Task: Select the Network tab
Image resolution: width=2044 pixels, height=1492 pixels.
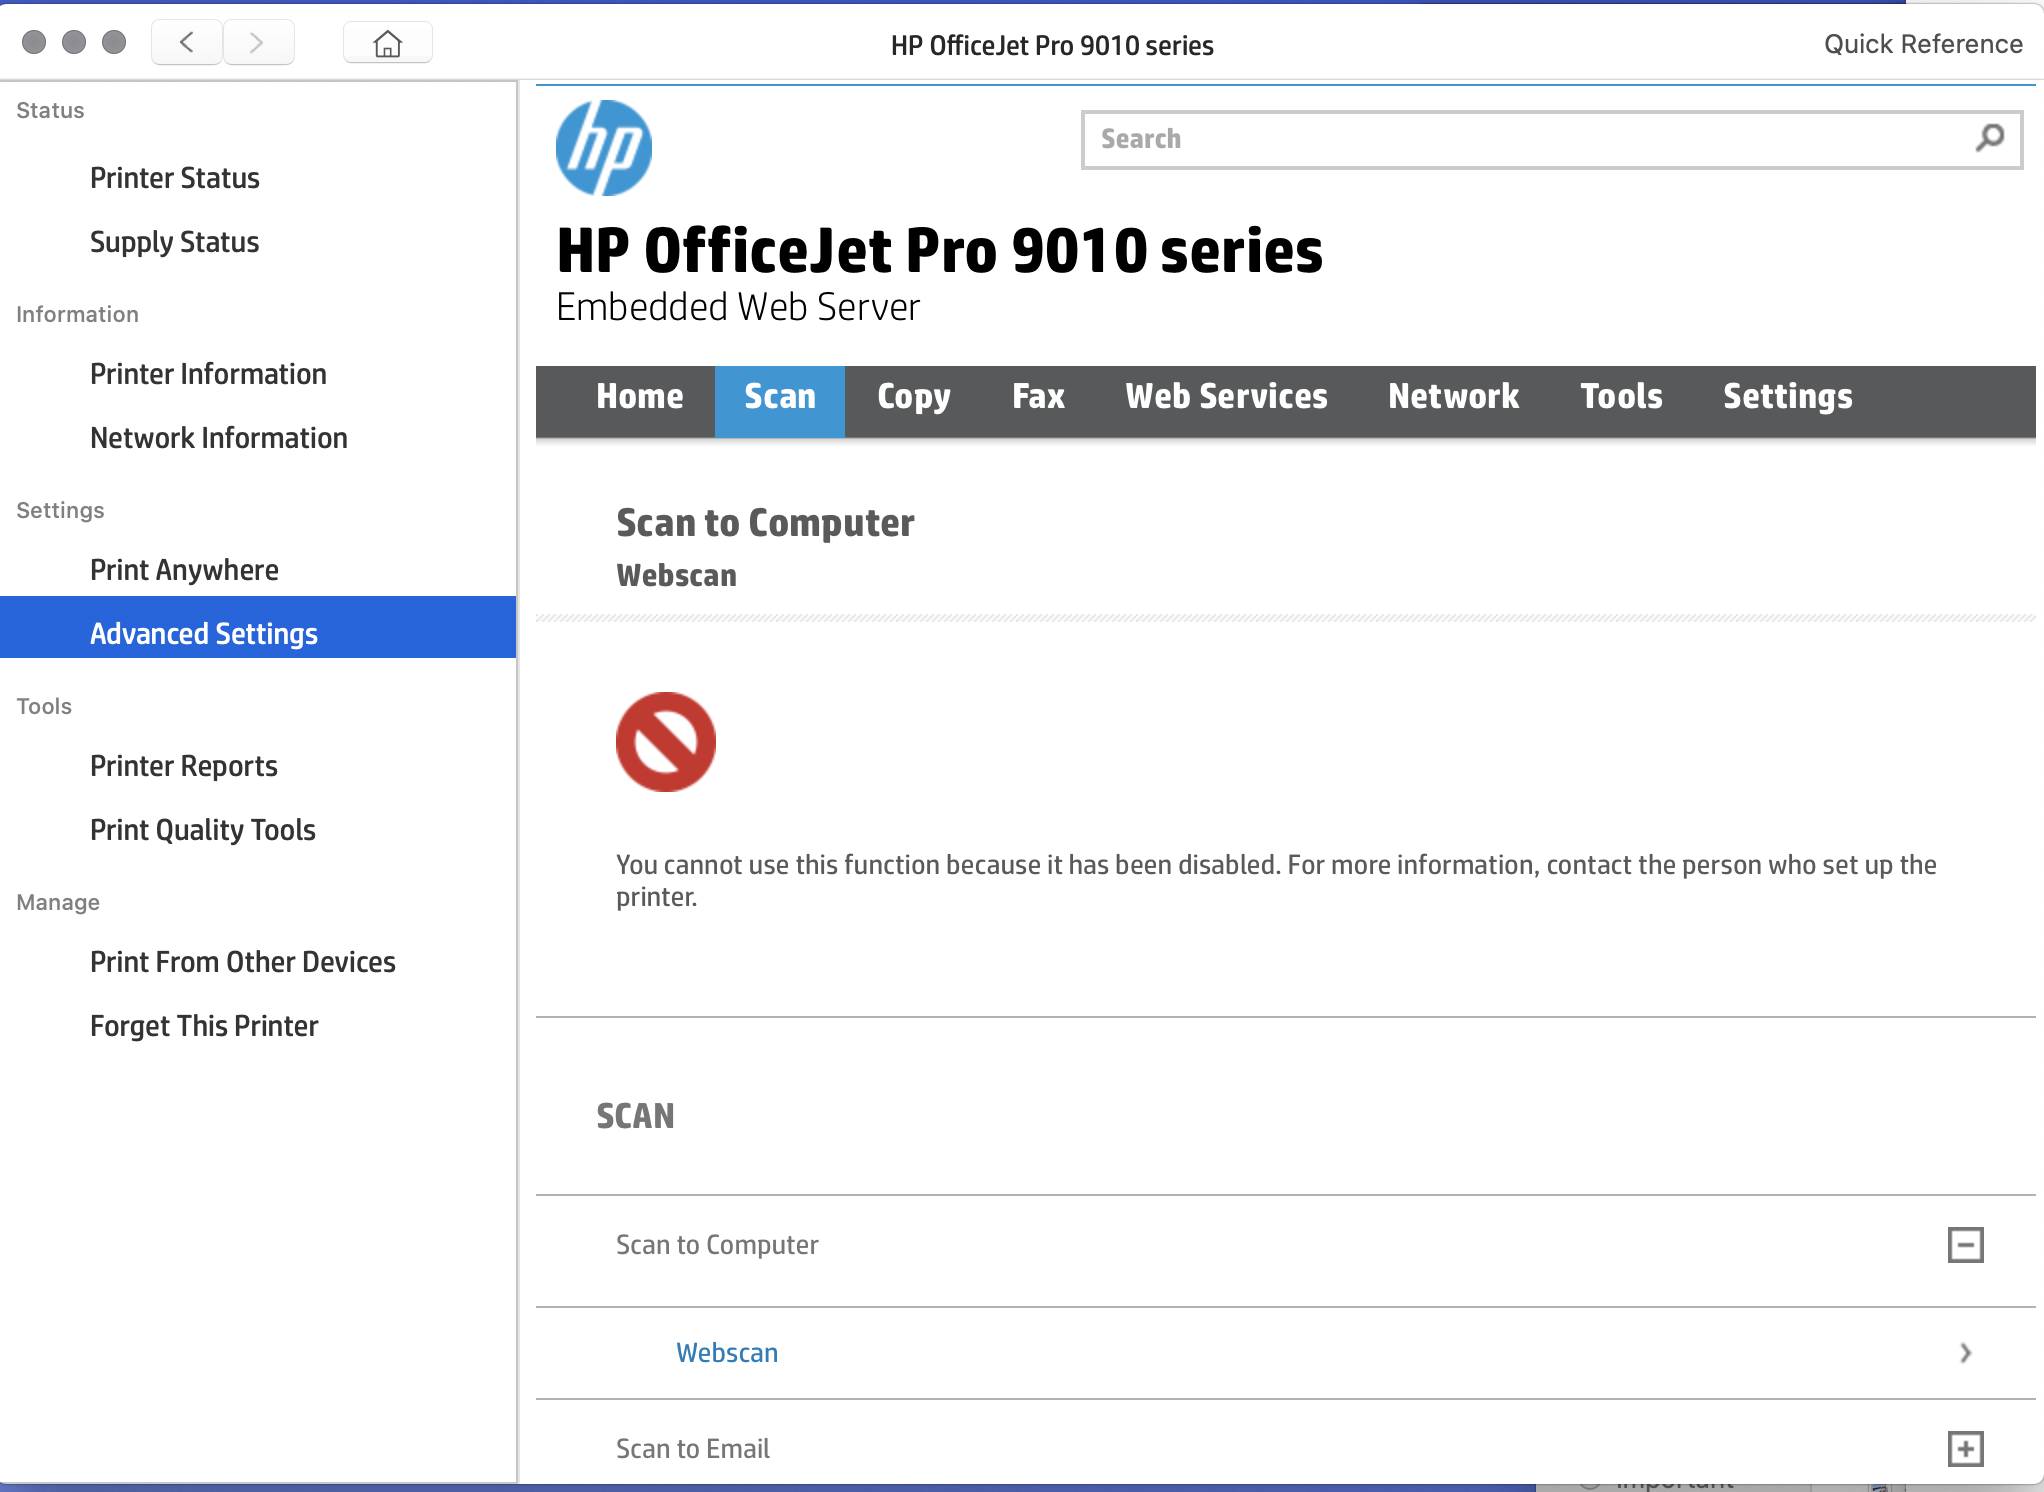Action: coord(1453,397)
